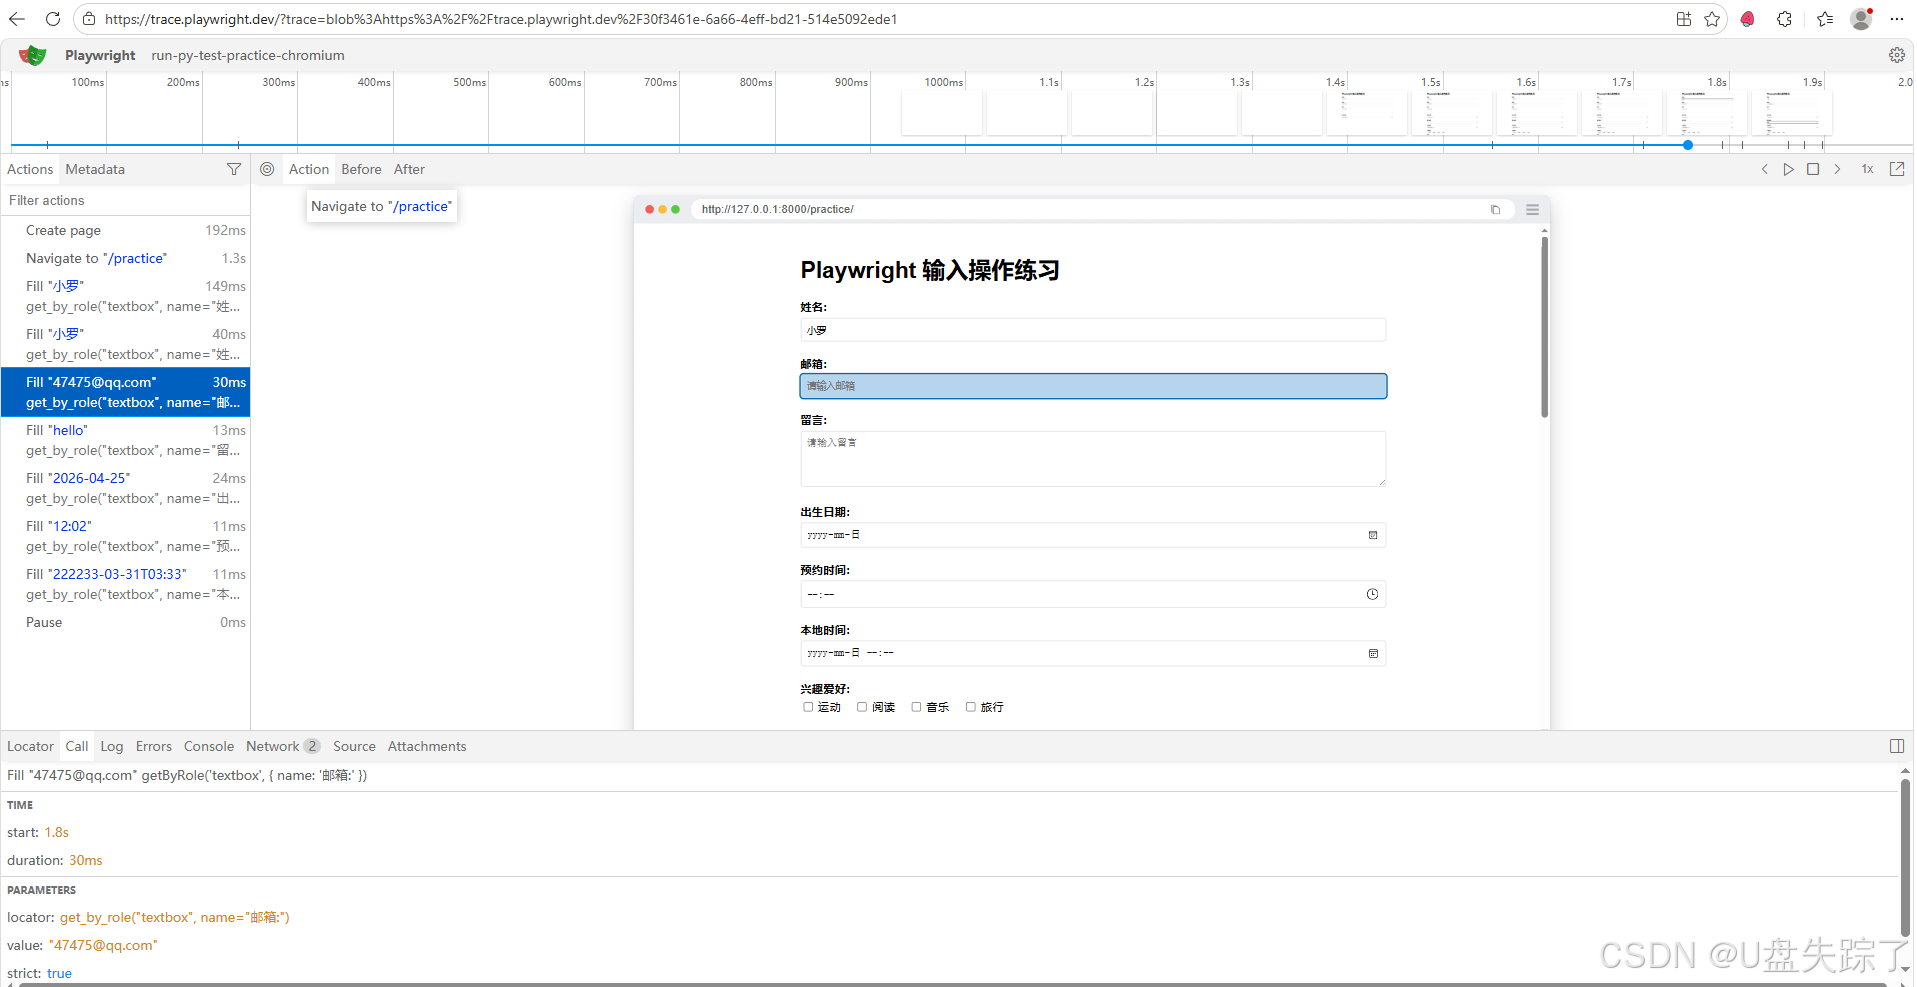Click the Playwright logo

coord(32,55)
